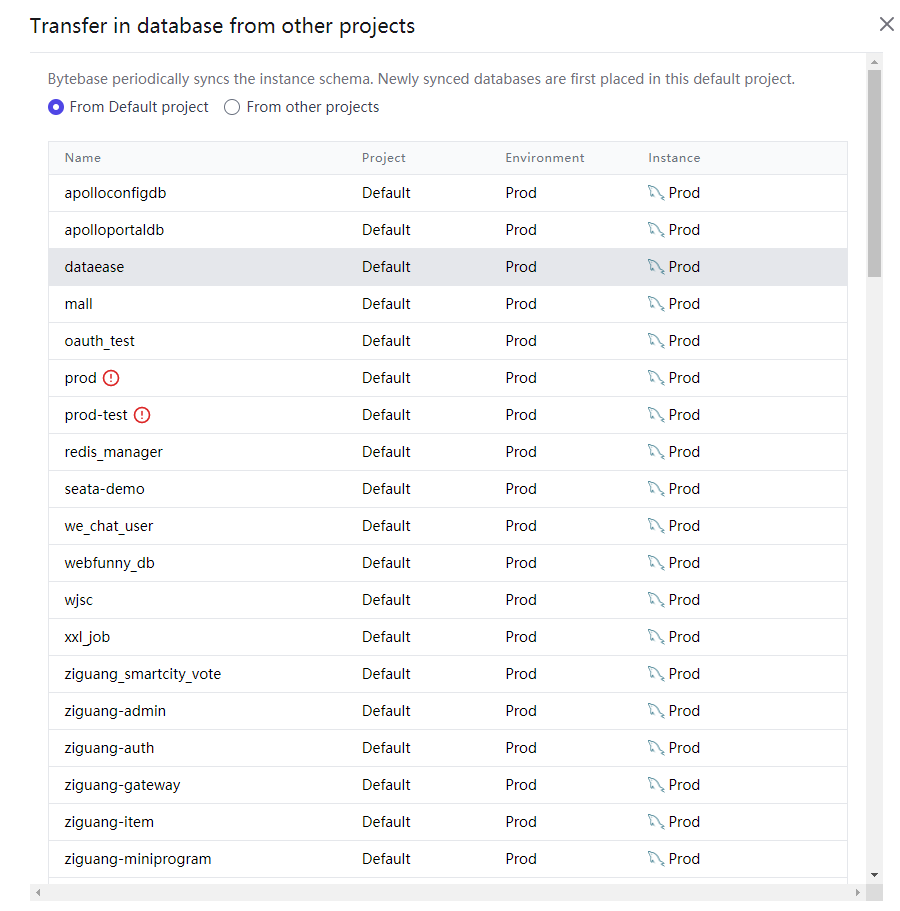Click Prod environment cell in wjsc row

[x=521, y=600]
